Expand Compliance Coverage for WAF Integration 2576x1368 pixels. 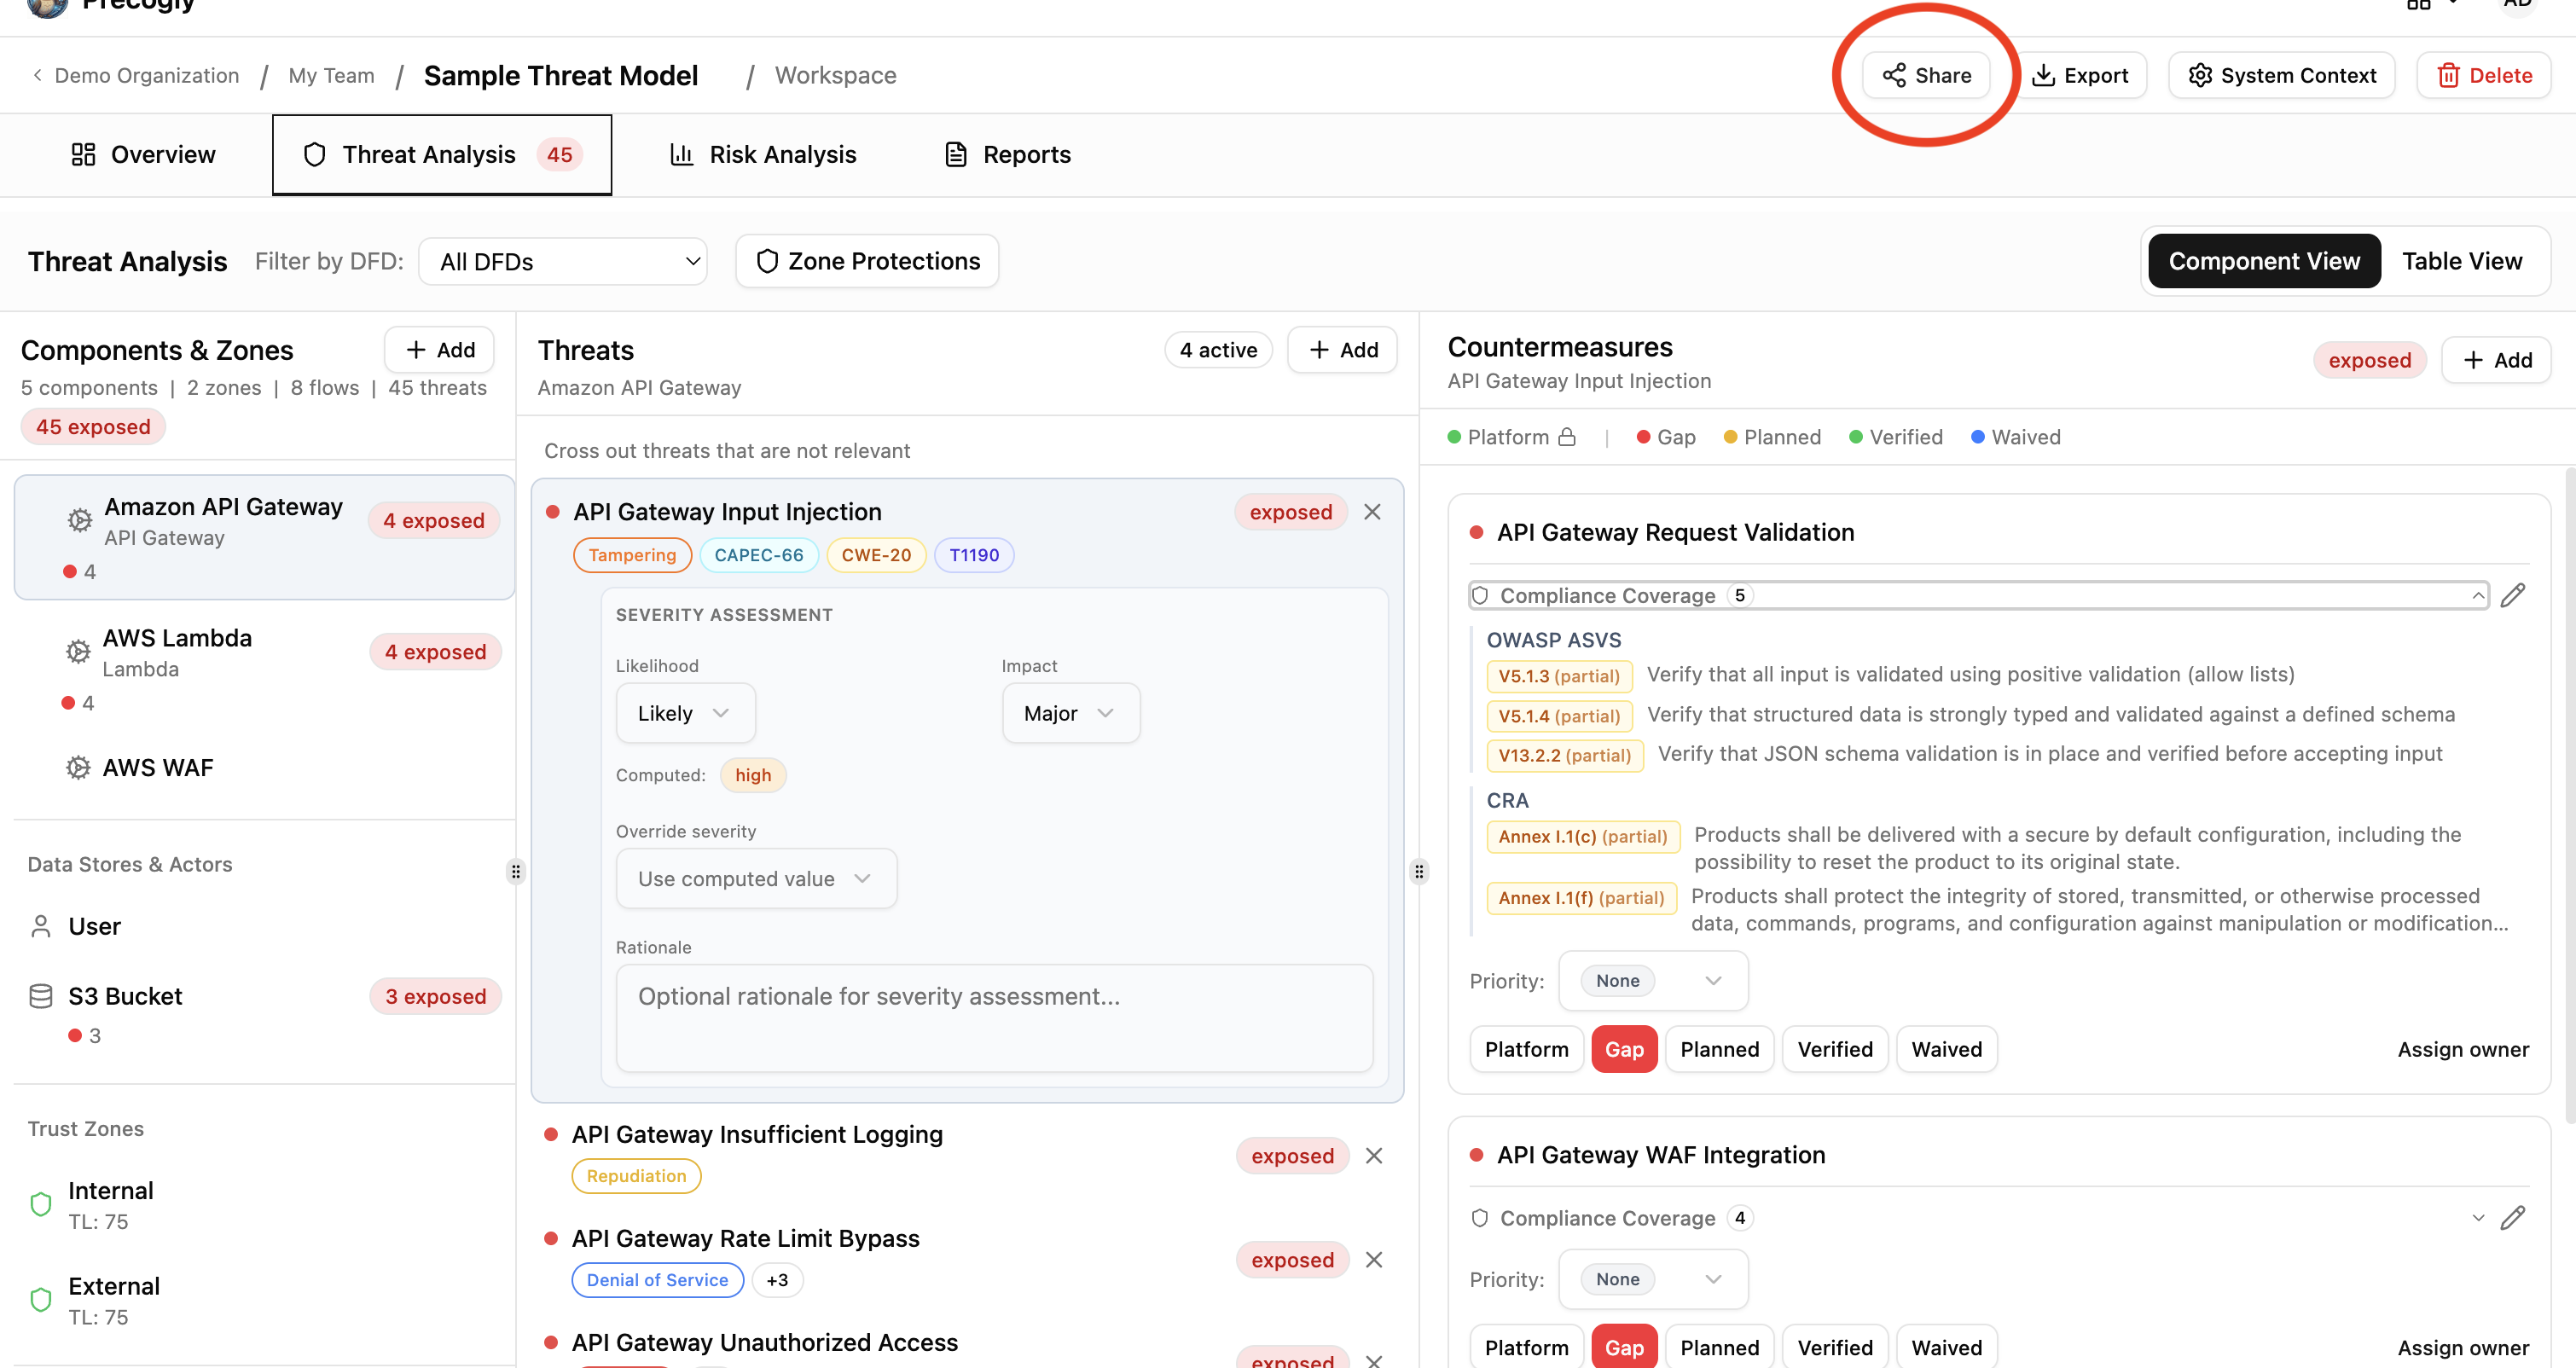click(x=1978, y=1218)
